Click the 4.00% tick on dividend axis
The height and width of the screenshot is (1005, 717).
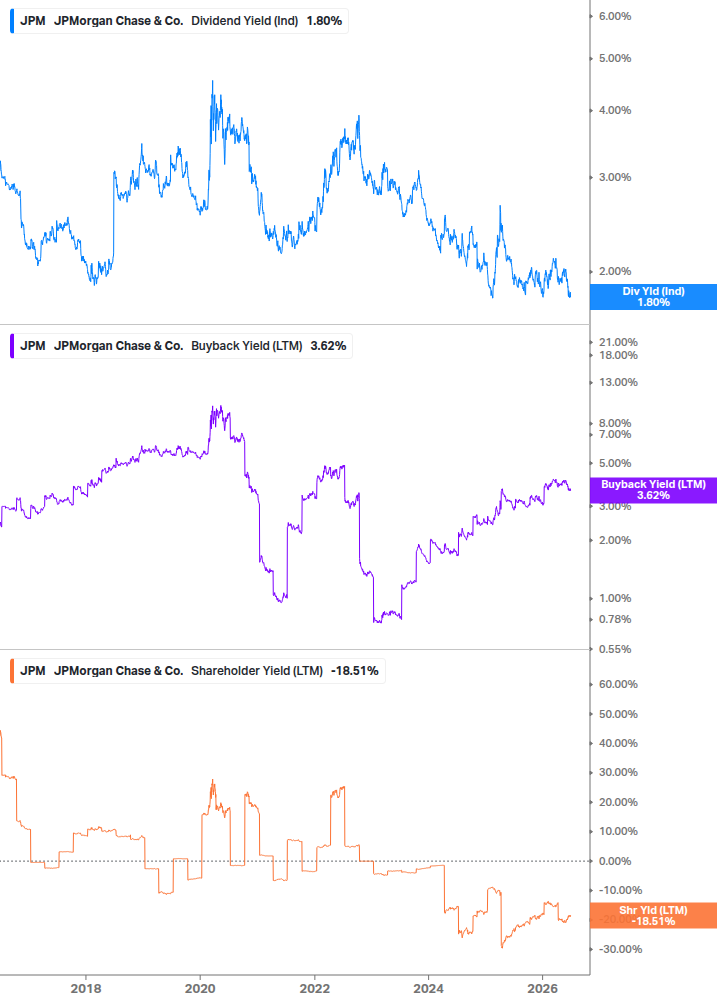pyautogui.click(x=615, y=110)
